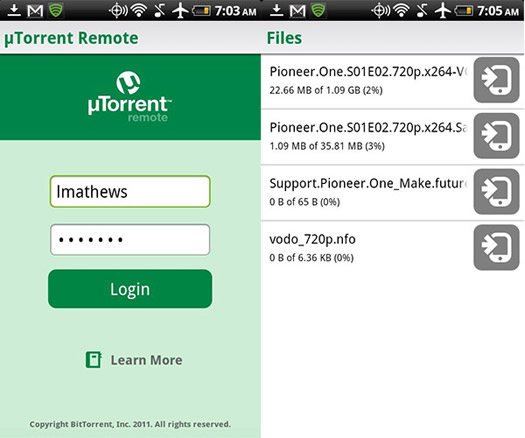Tap GPS icon in left status bar
The width and height of the screenshot is (525, 438).
[118, 10]
